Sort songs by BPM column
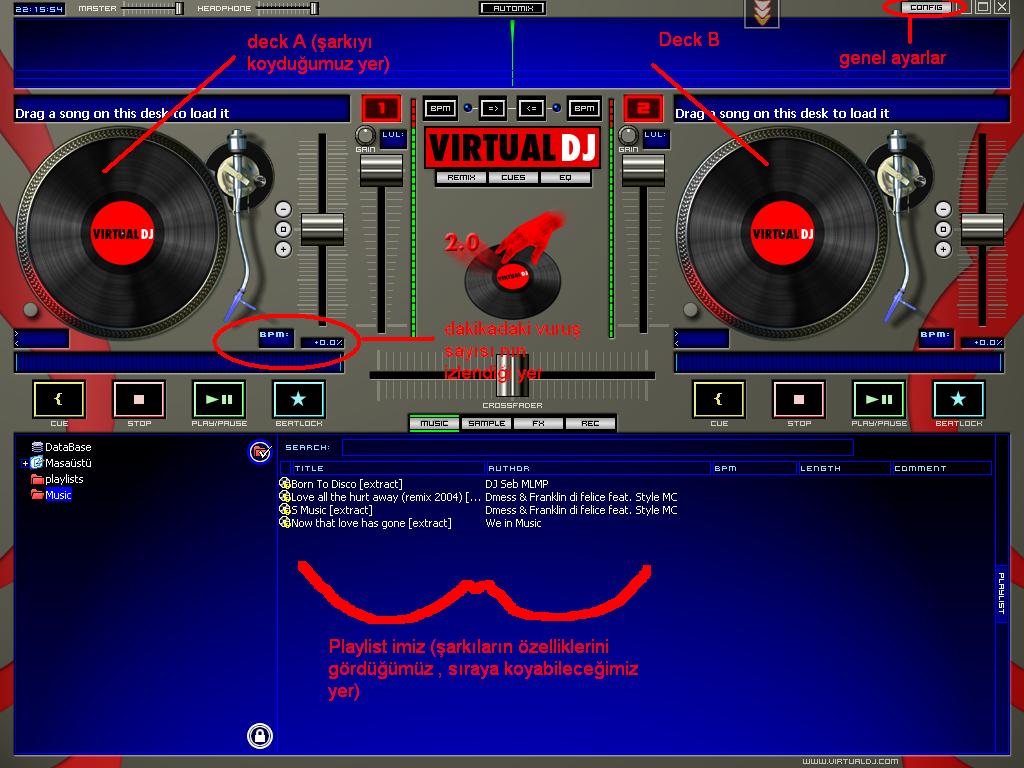The width and height of the screenshot is (1024, 768). [754, 468]
